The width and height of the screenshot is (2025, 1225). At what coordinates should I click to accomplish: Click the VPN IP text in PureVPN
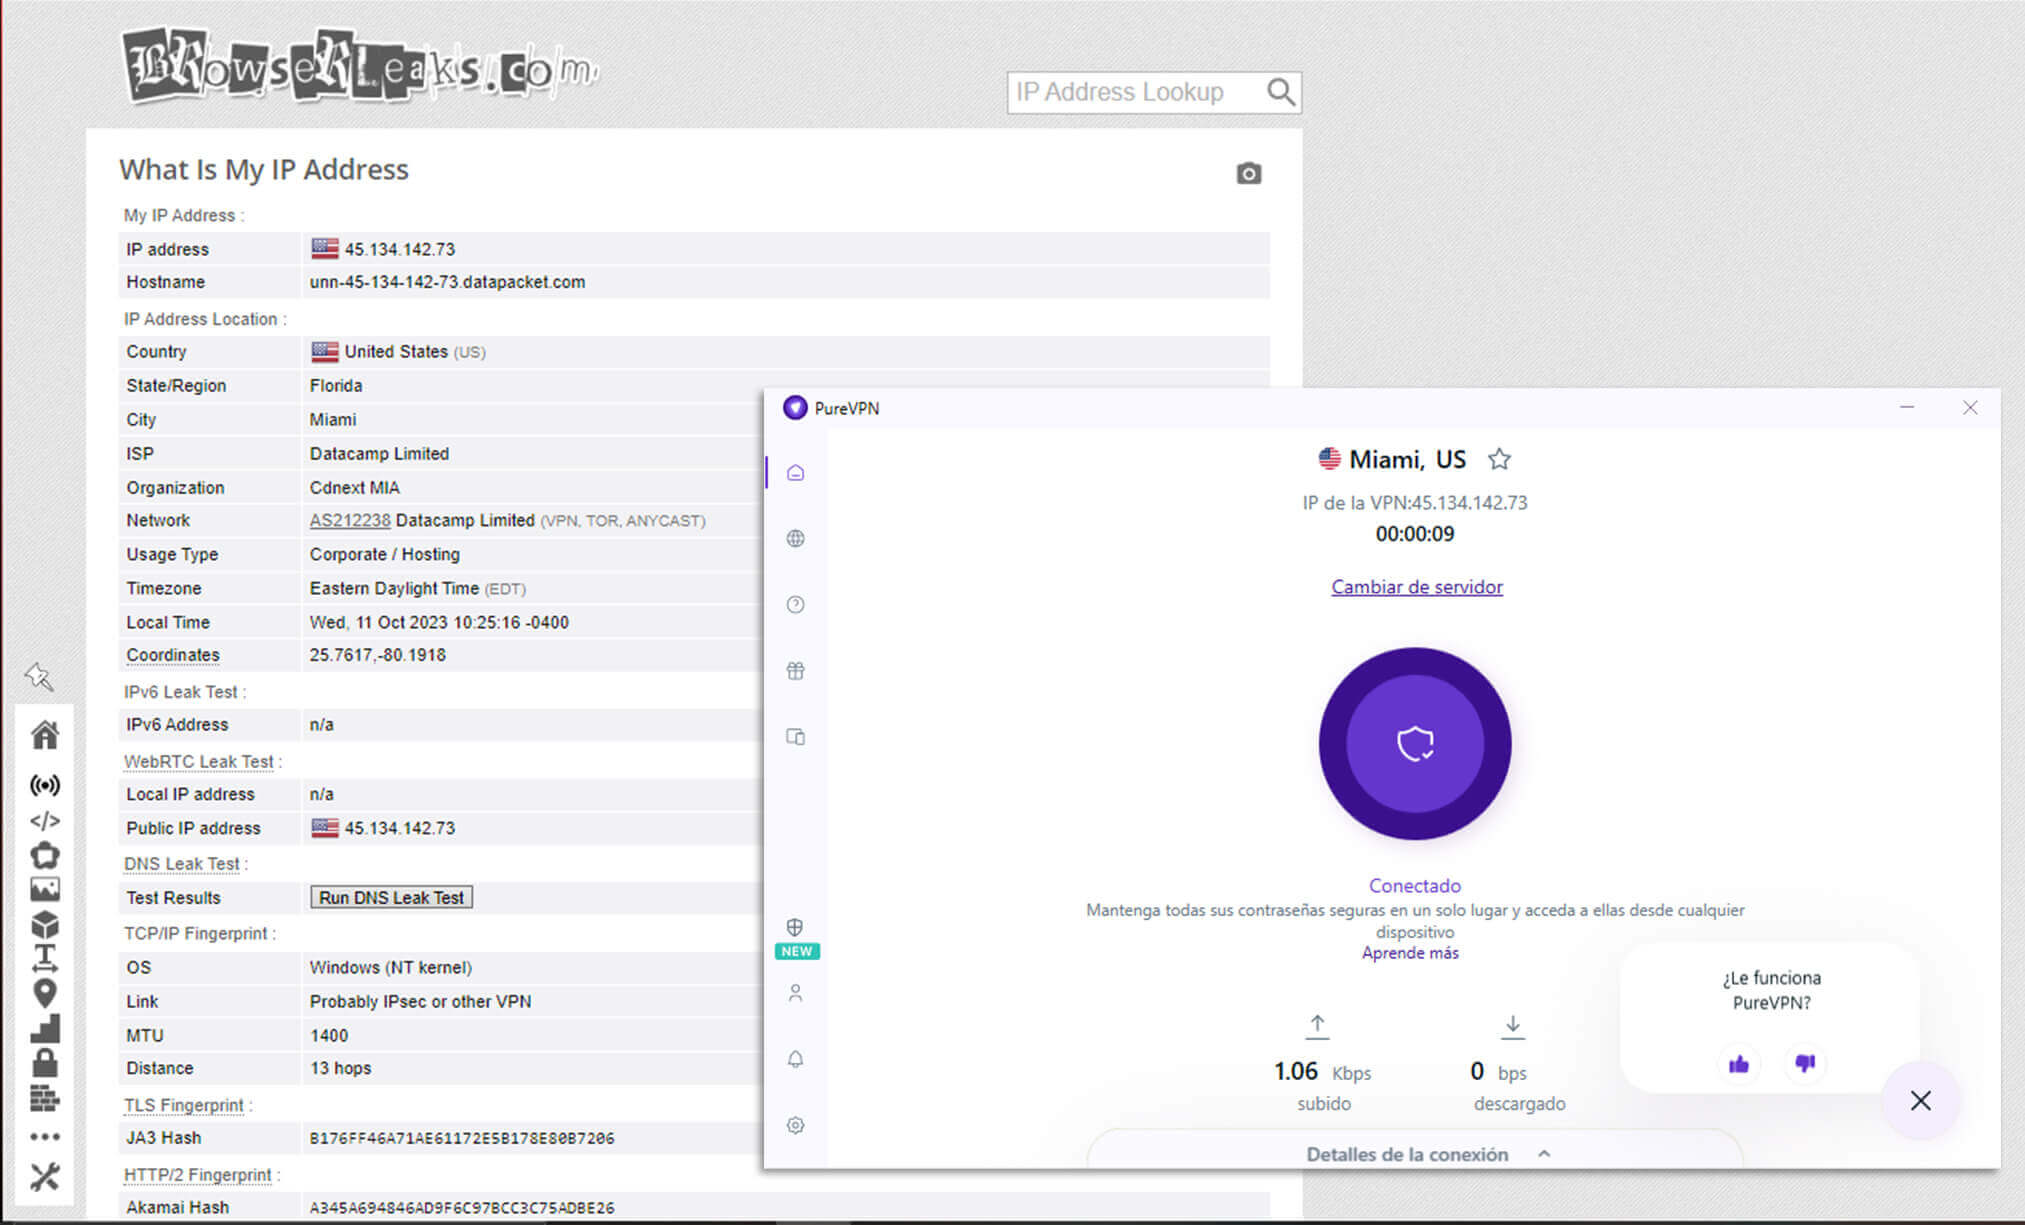point(1415,503)
